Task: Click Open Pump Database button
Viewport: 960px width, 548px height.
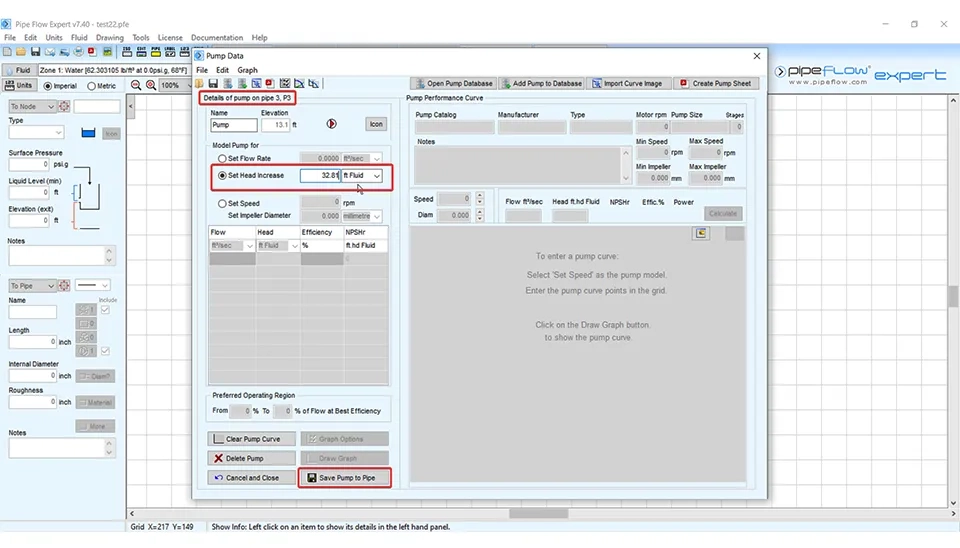Action: (453, 84)
